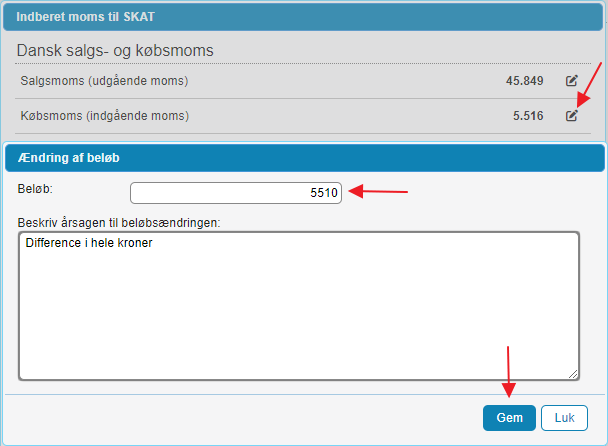This screenshot has width=608, height=446.
Task: Close the dialog using Luk
Action: [564, 418]
